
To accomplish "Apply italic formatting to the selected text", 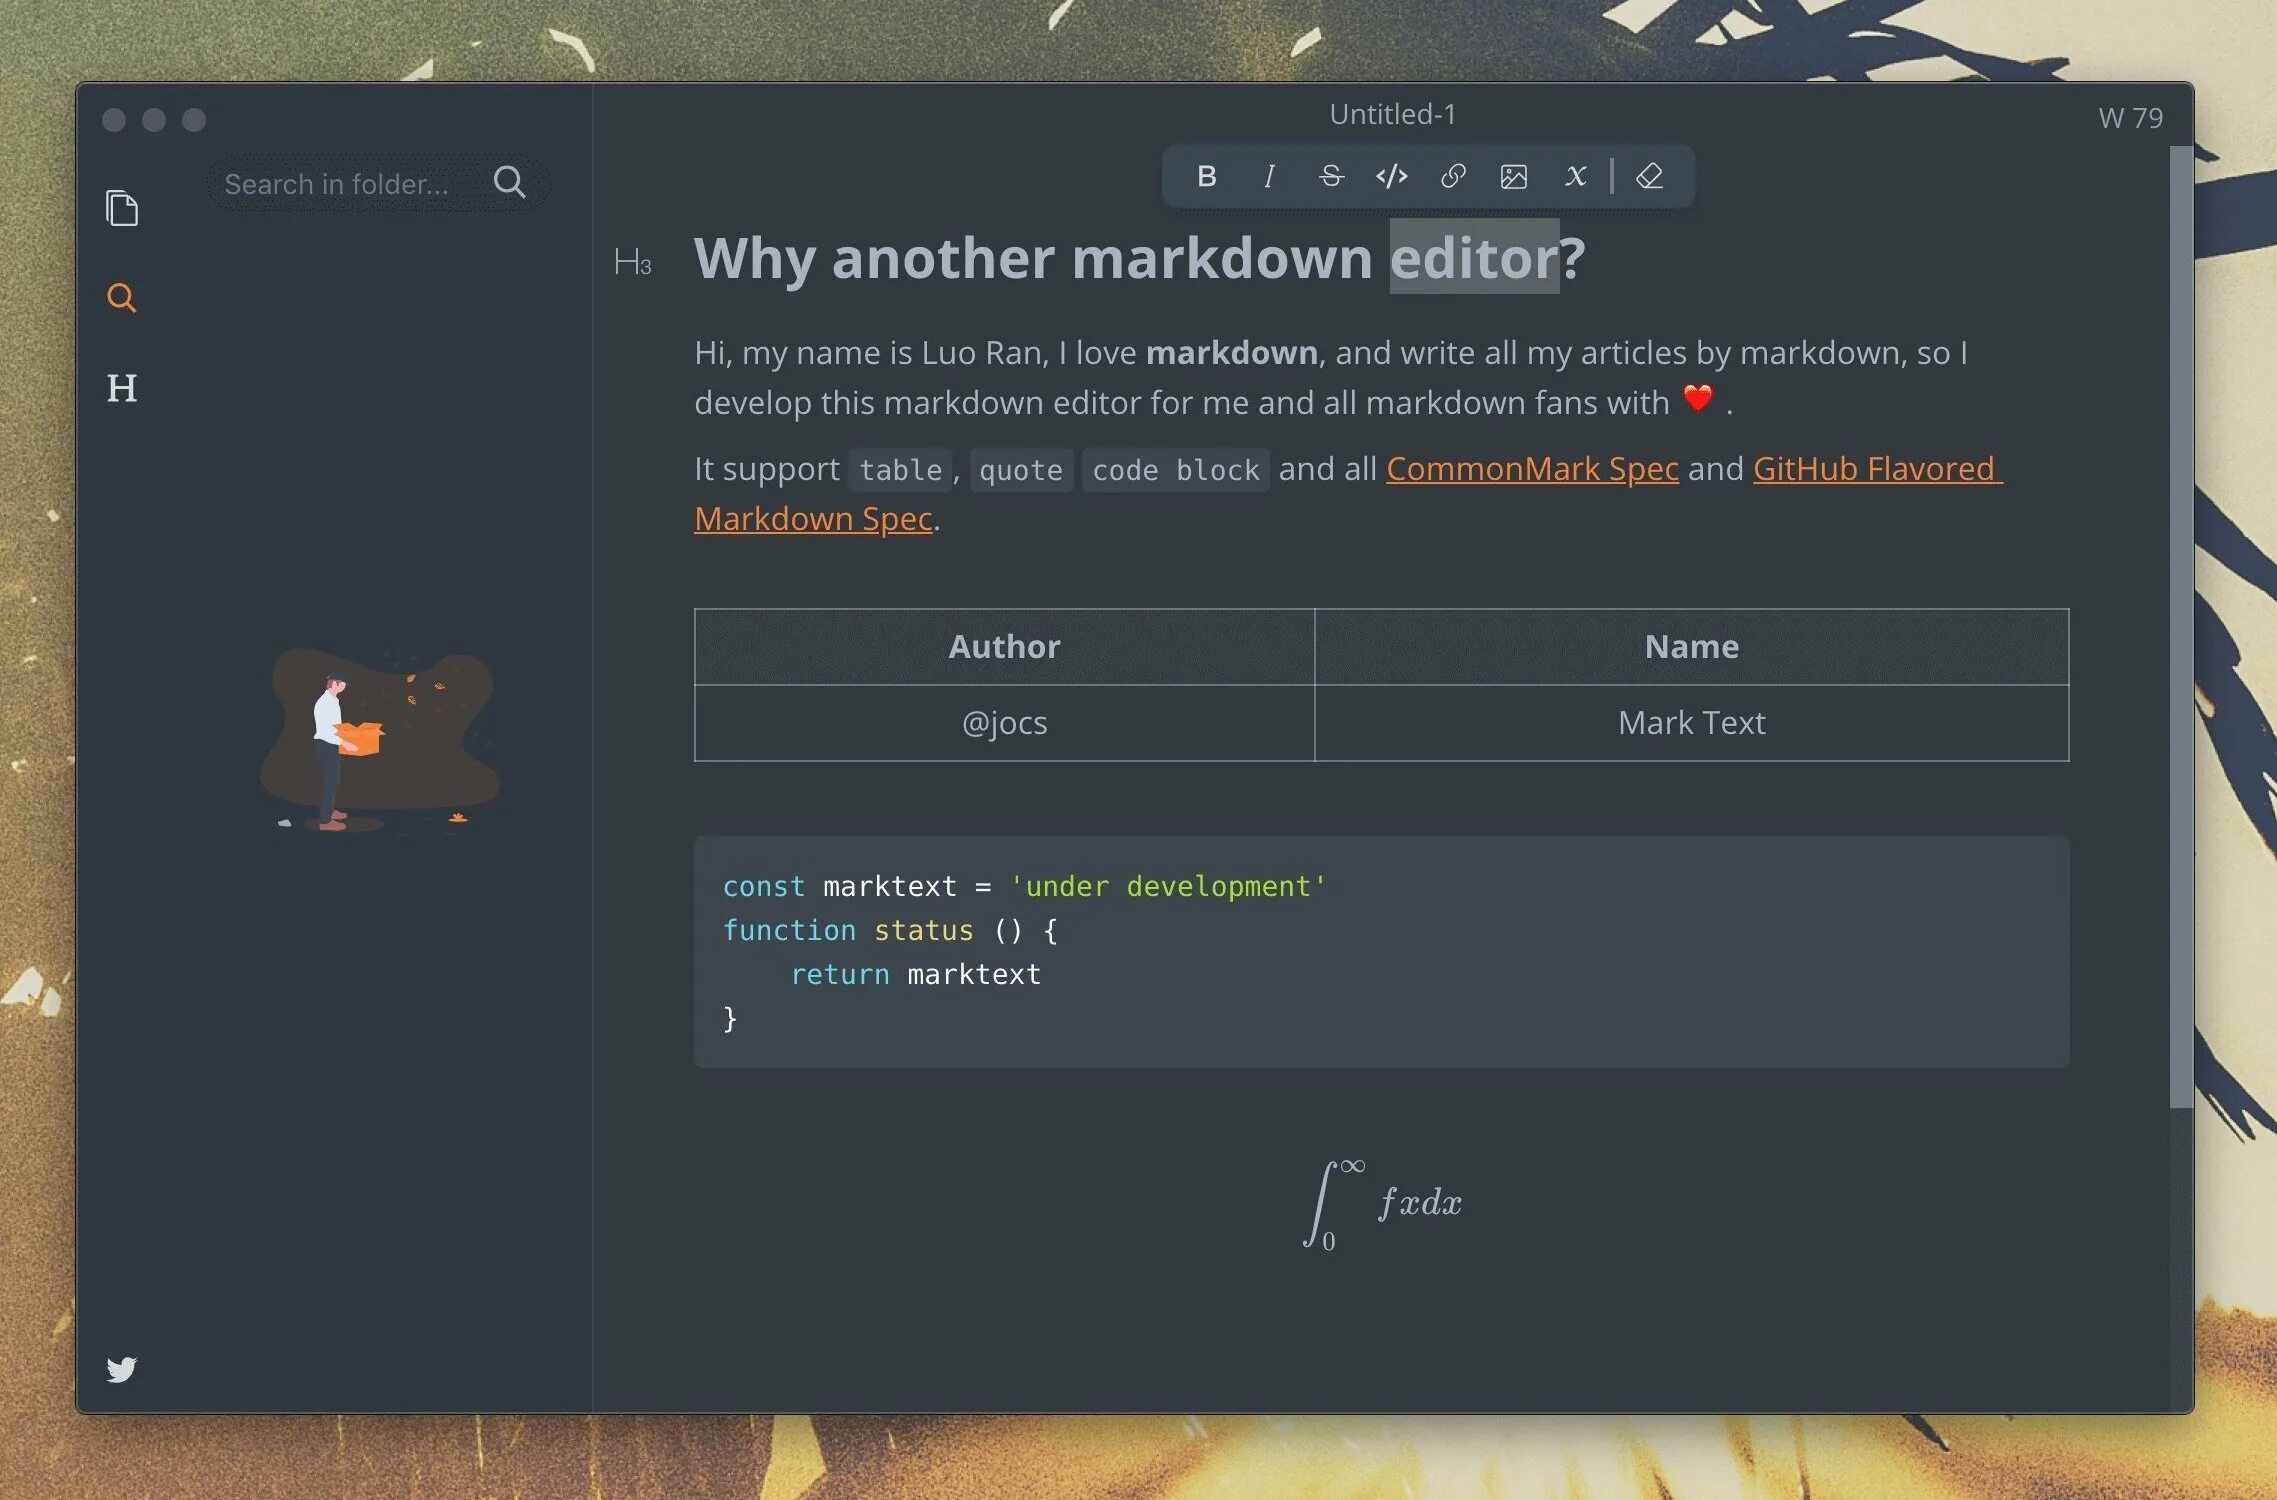I will coord(1268,177).
